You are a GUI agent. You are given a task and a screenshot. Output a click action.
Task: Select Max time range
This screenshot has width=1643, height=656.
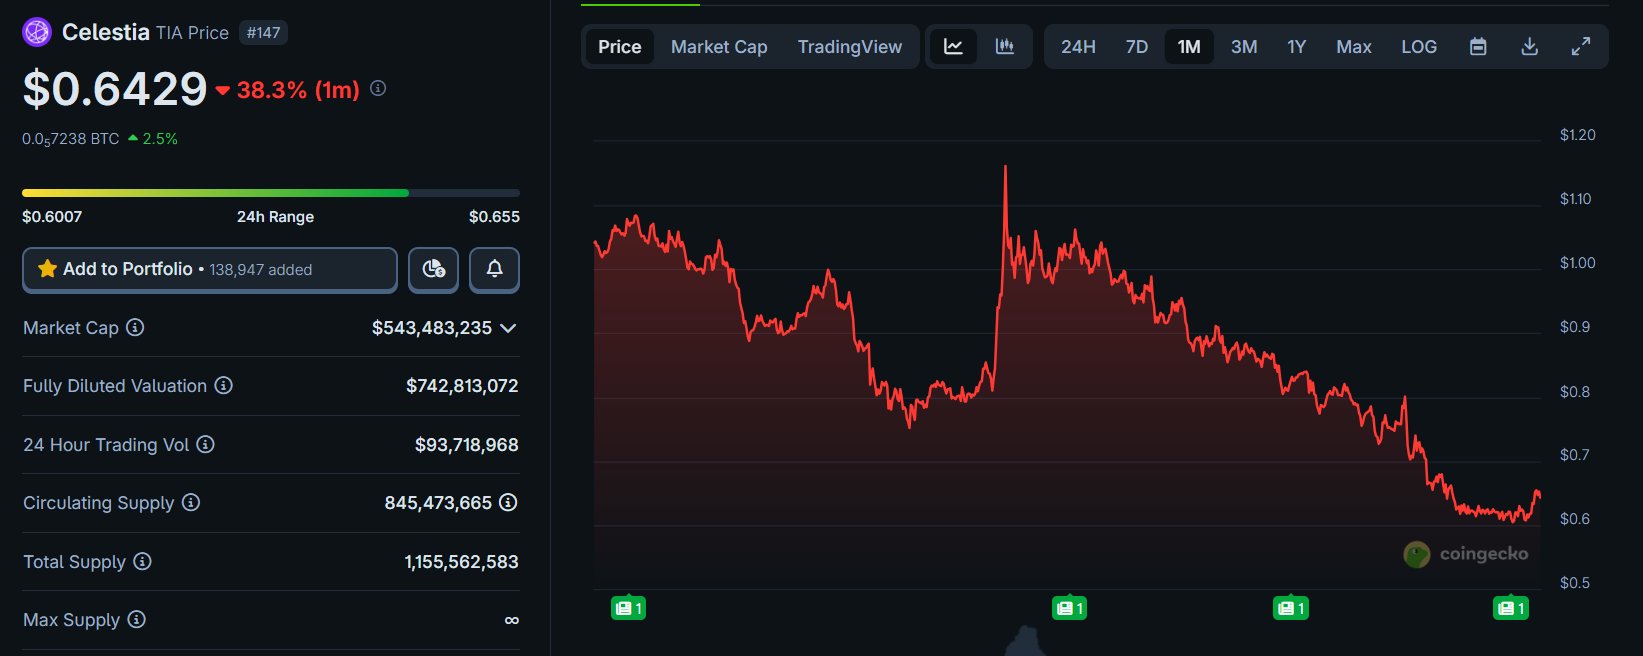(1354, 47)
